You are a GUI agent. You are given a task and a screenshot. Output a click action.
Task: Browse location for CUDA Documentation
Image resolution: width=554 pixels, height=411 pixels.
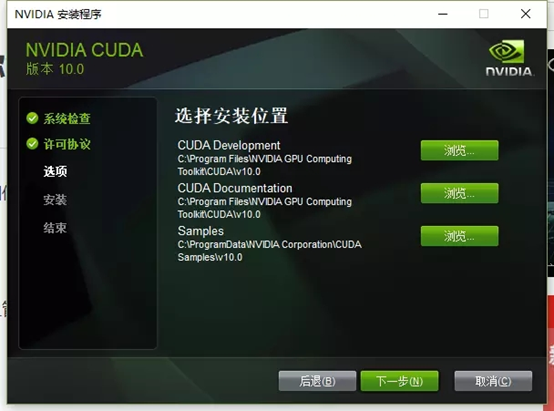[x=459, y=193]
